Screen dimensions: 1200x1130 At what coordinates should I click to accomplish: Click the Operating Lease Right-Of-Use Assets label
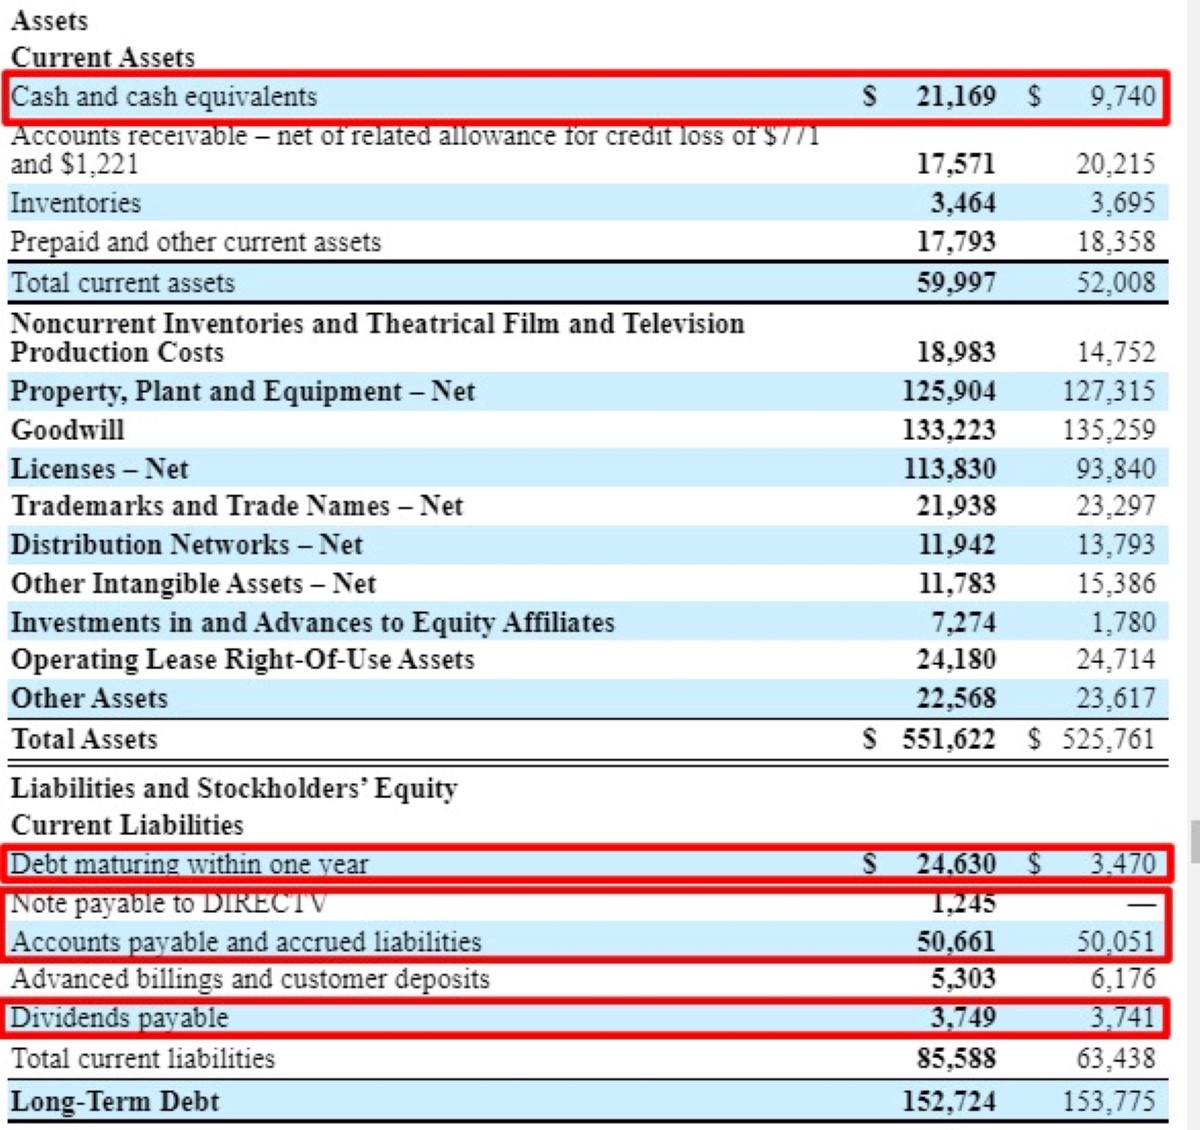point(243,660)
